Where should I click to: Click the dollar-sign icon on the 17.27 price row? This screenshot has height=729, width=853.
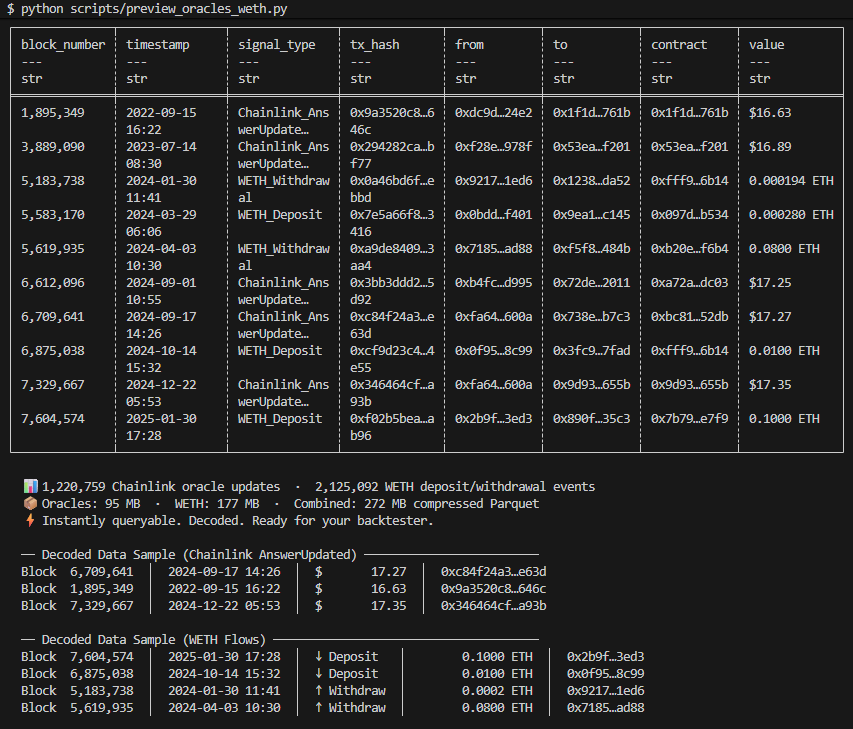316,571
